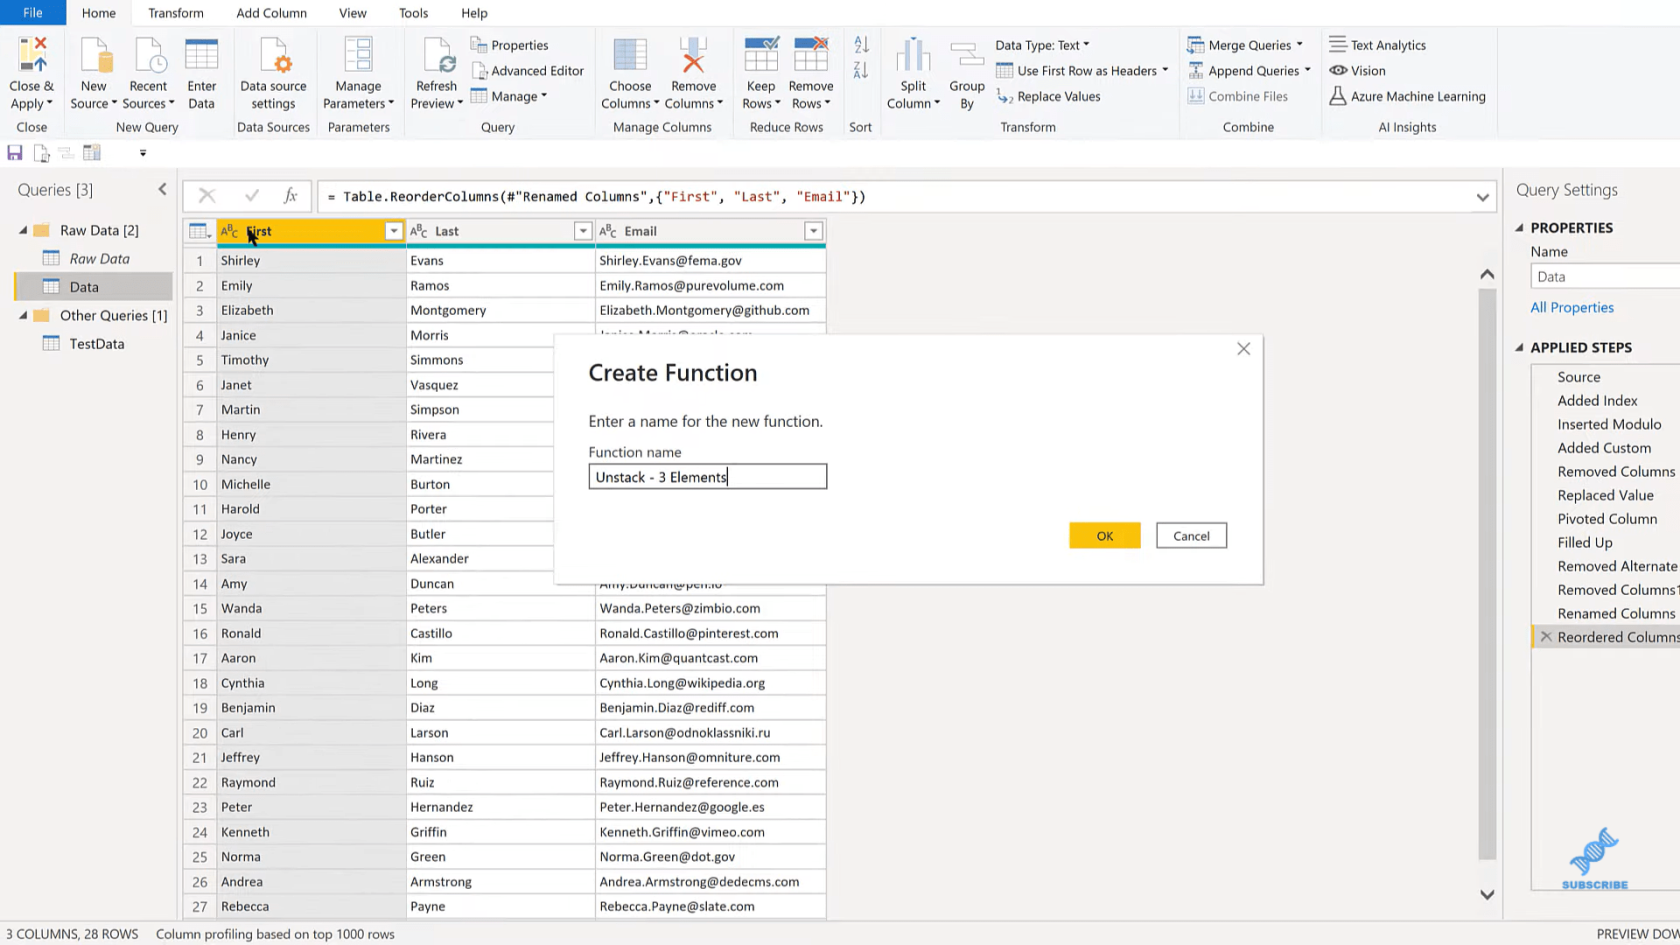The image size is (1680, 945).
Task: Click the Choose Columns icon
Action: 630,55
